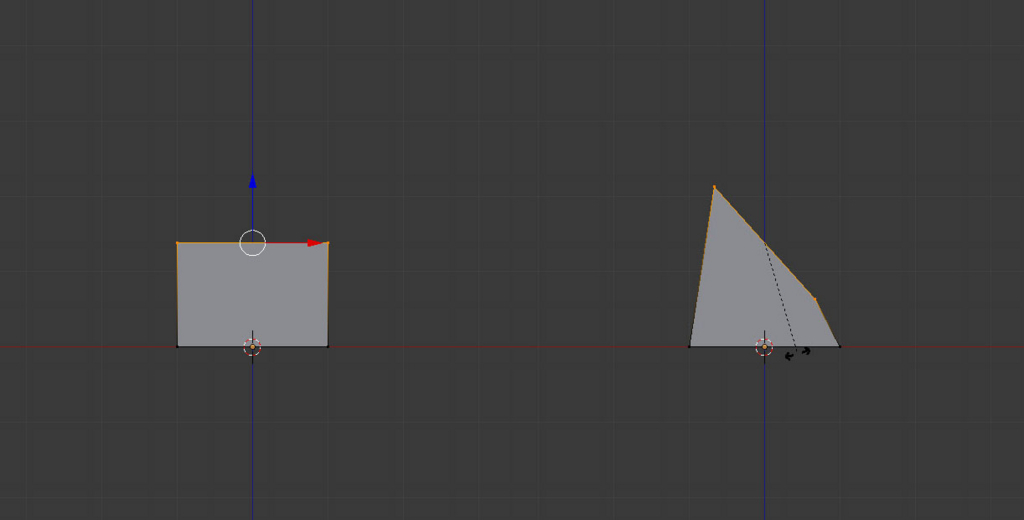Select the bottom-right vertex of the square

[328, 346]
